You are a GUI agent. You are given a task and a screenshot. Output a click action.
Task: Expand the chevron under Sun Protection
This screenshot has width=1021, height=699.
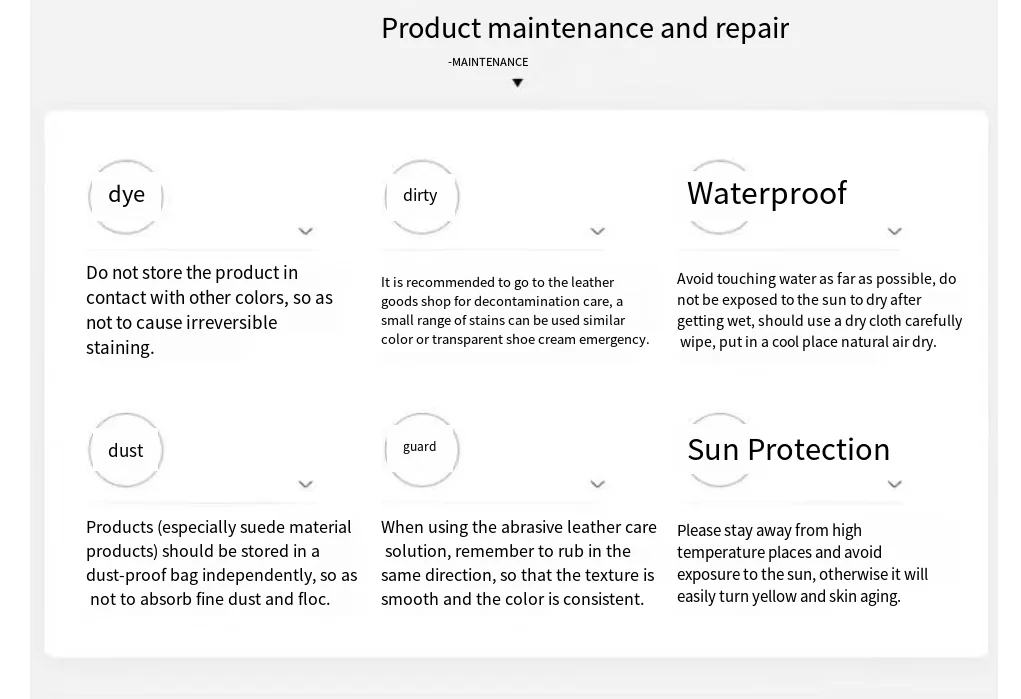894,484
